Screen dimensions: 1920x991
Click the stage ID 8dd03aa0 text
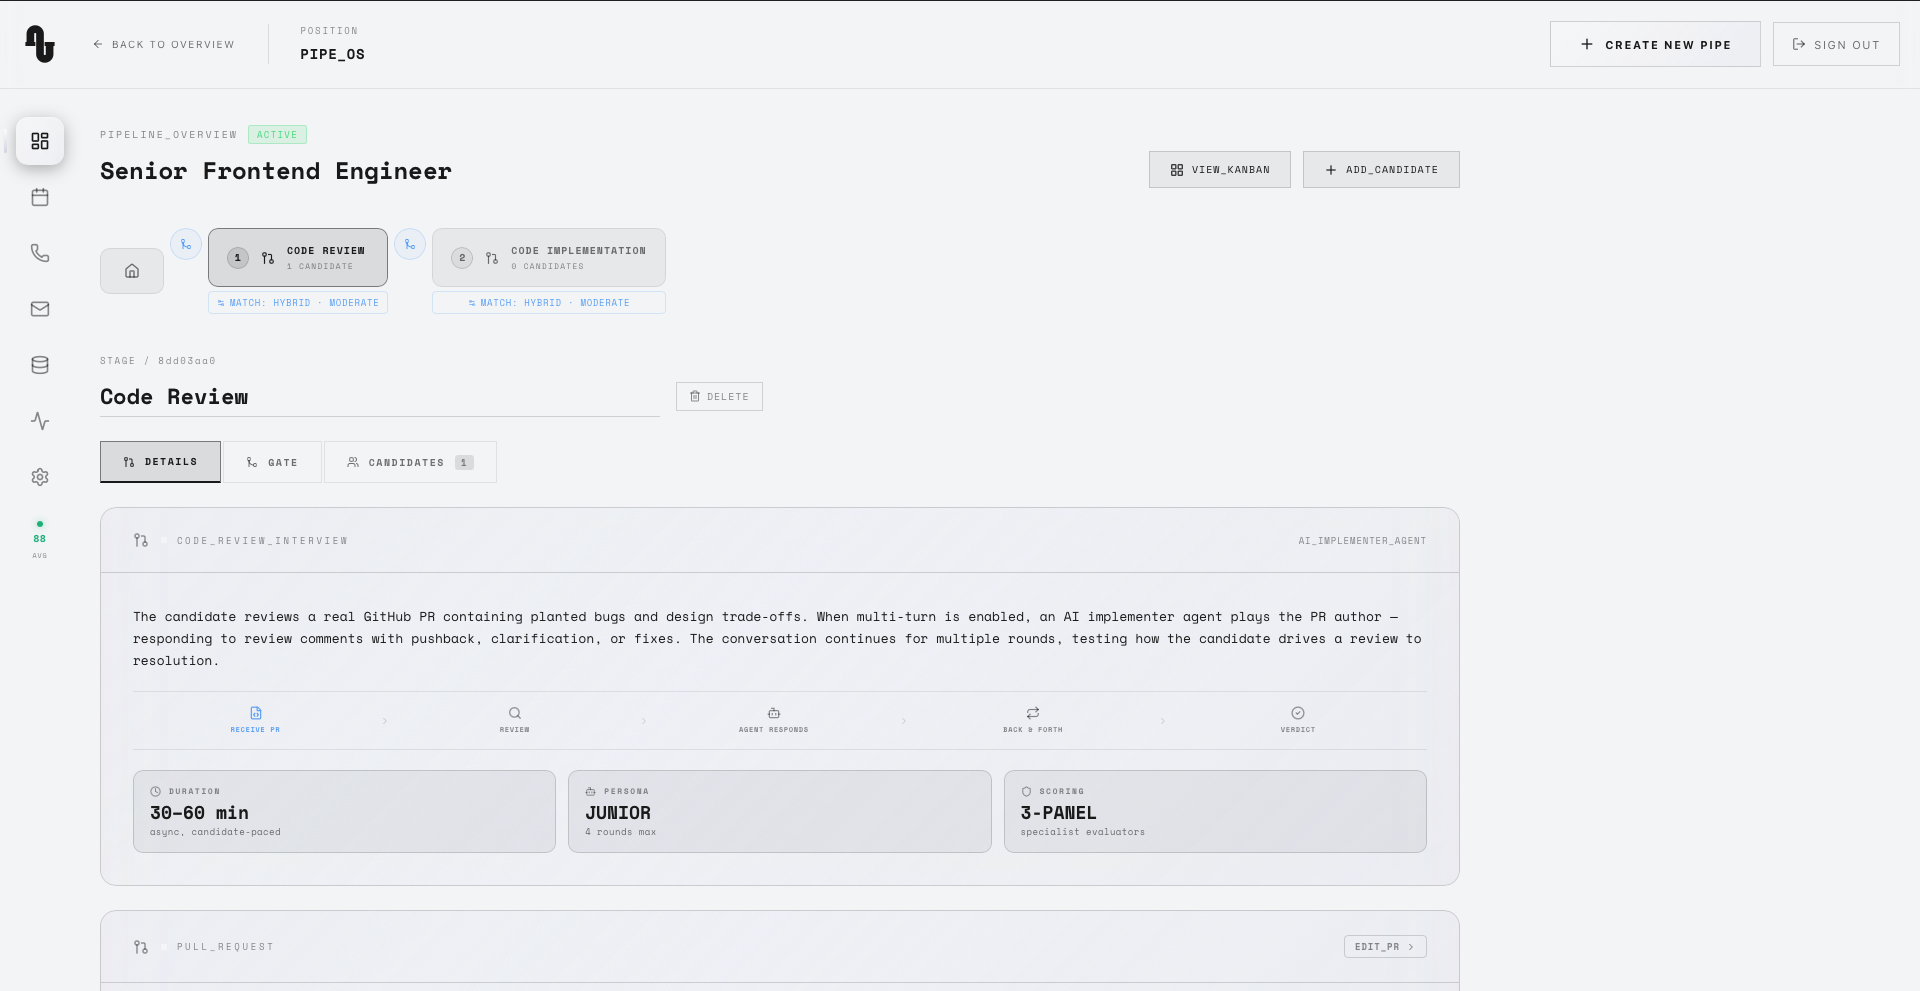[x=187, y=361]
